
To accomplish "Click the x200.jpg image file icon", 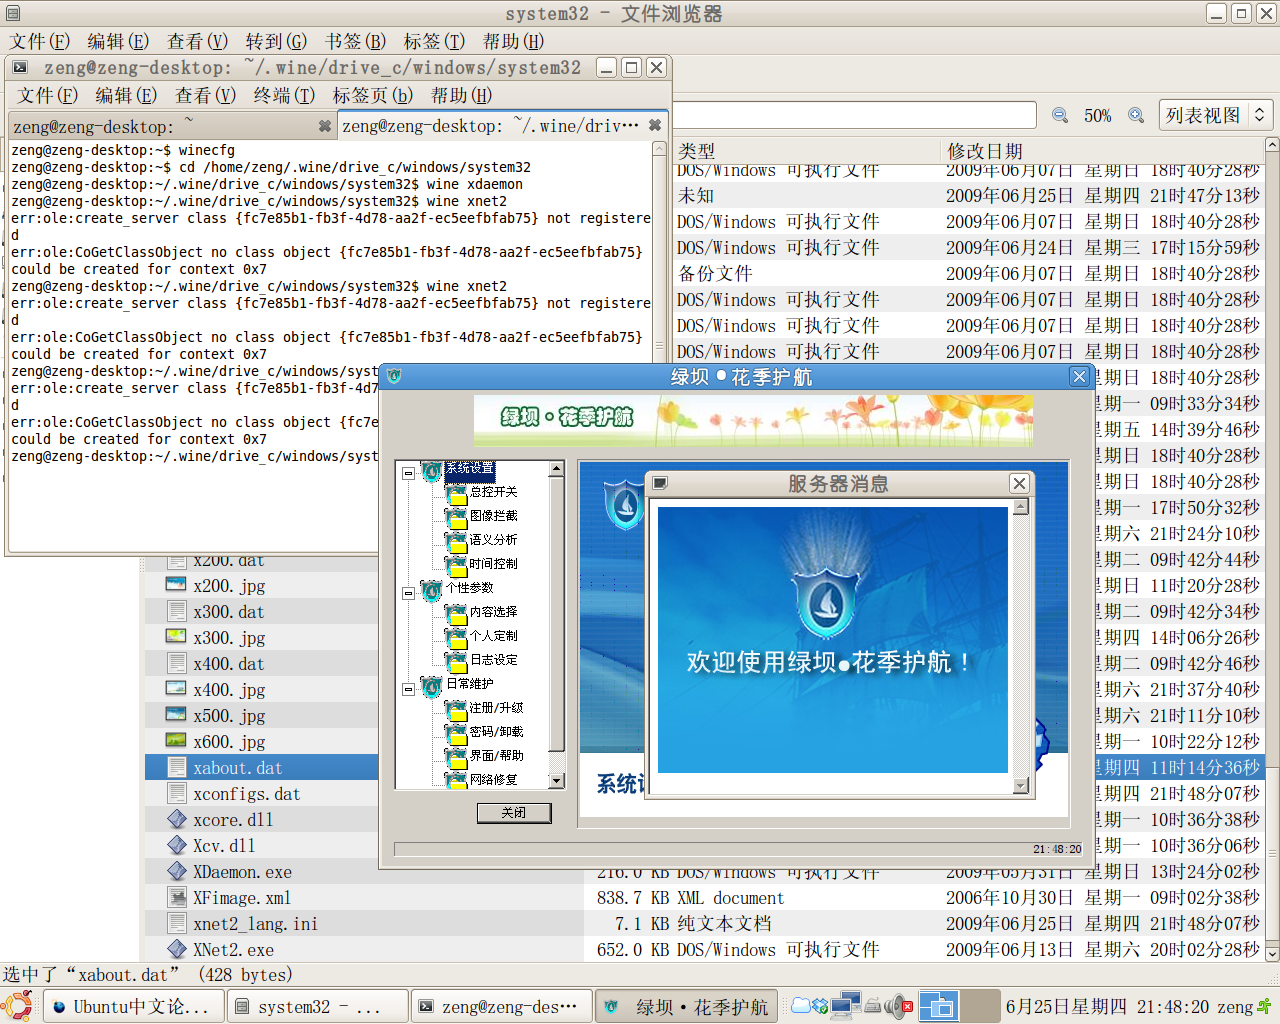I will (176, 586).
